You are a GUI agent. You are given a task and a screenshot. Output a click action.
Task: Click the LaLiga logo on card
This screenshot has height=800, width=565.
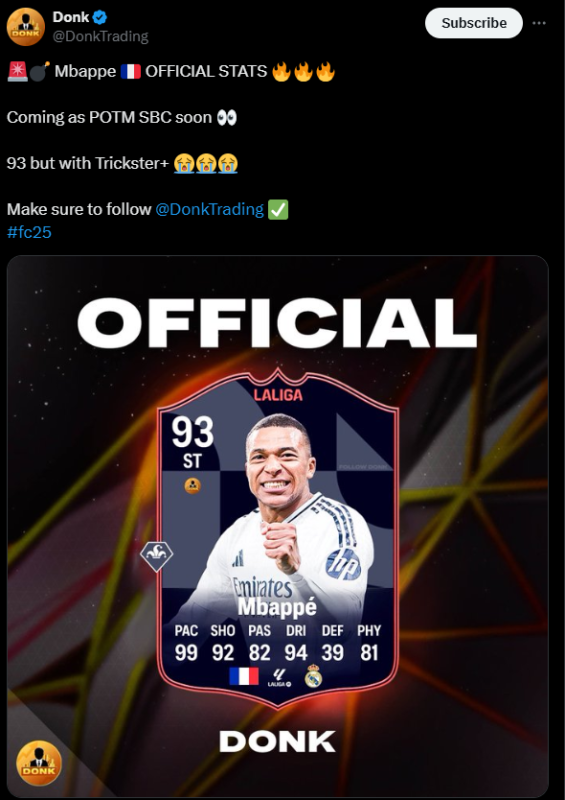coord(280,677)
